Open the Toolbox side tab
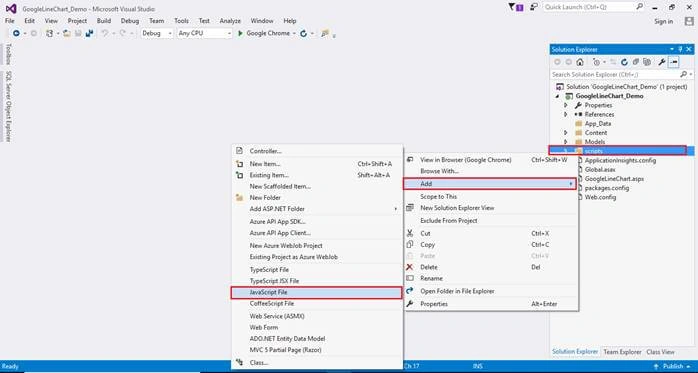The image size is (698, 373). 8,54
